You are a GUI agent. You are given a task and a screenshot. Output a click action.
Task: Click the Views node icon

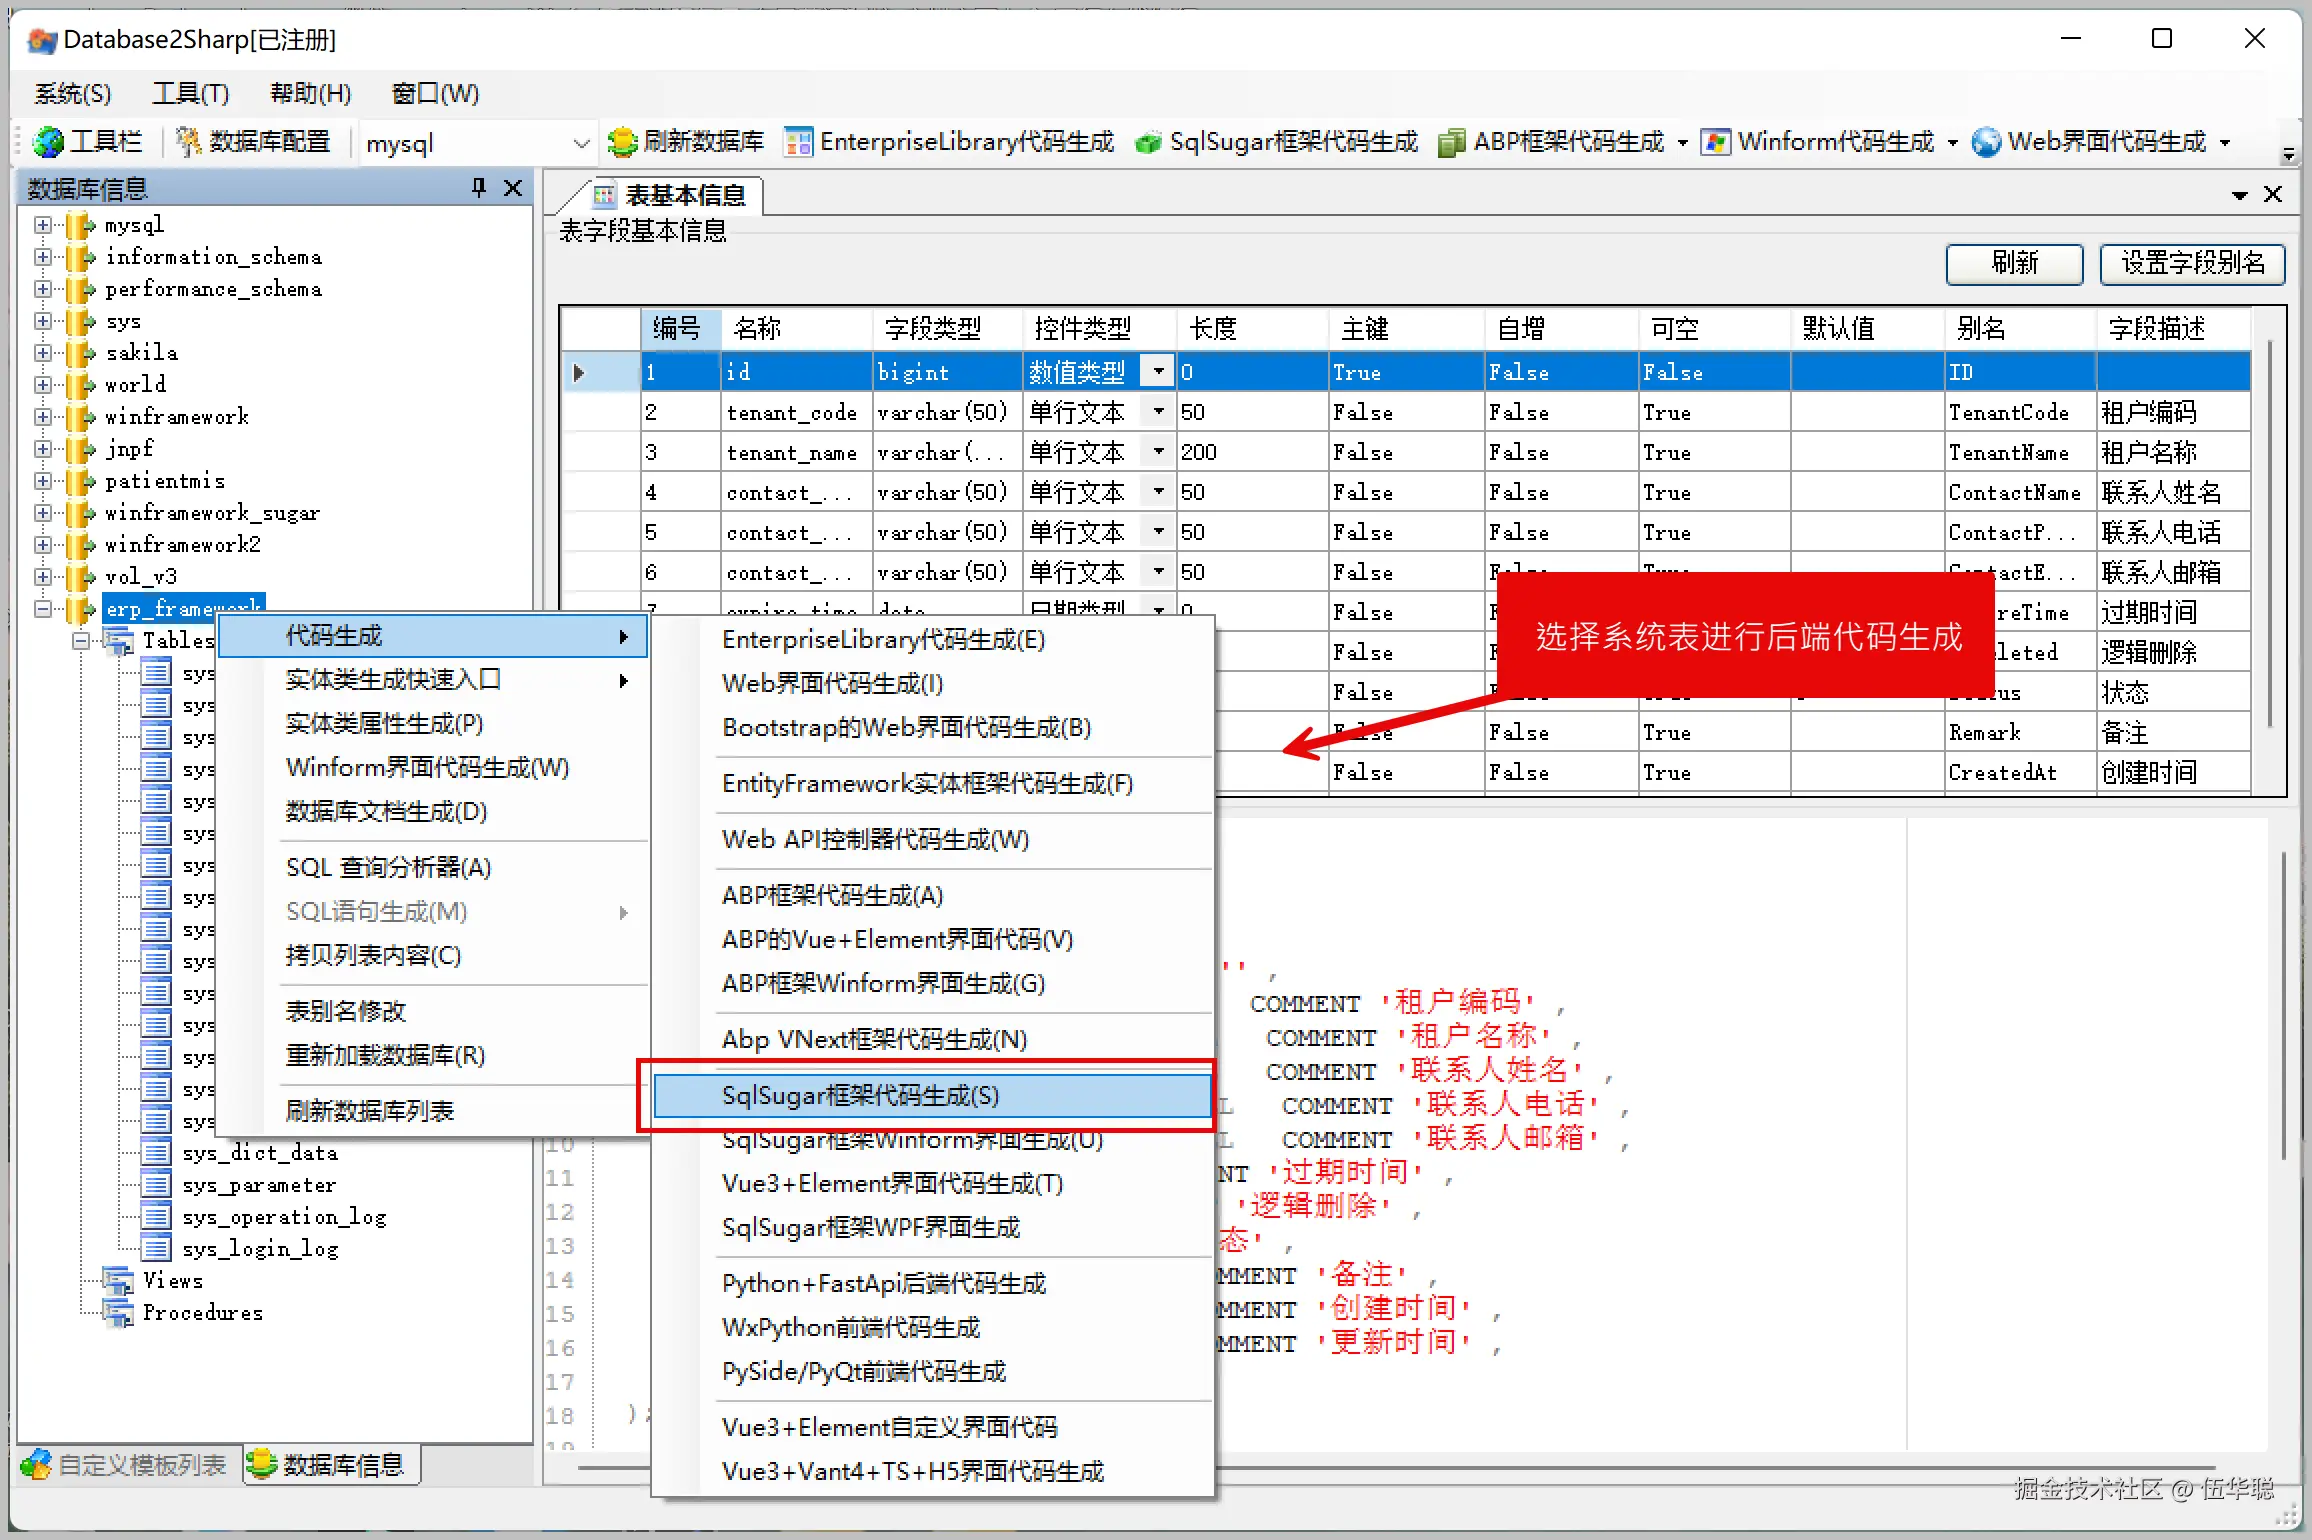pos(117,1280)
